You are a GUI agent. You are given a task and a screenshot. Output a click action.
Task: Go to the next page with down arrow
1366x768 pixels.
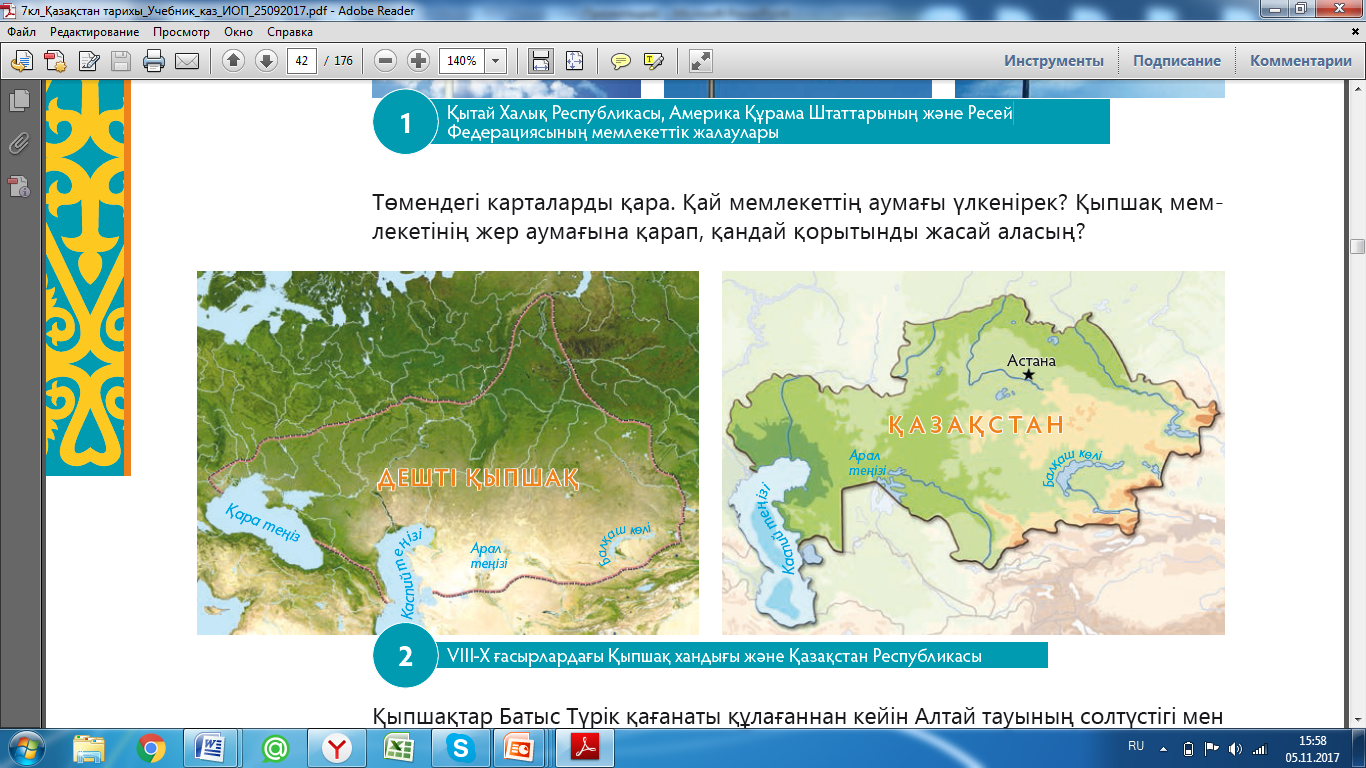266,61
